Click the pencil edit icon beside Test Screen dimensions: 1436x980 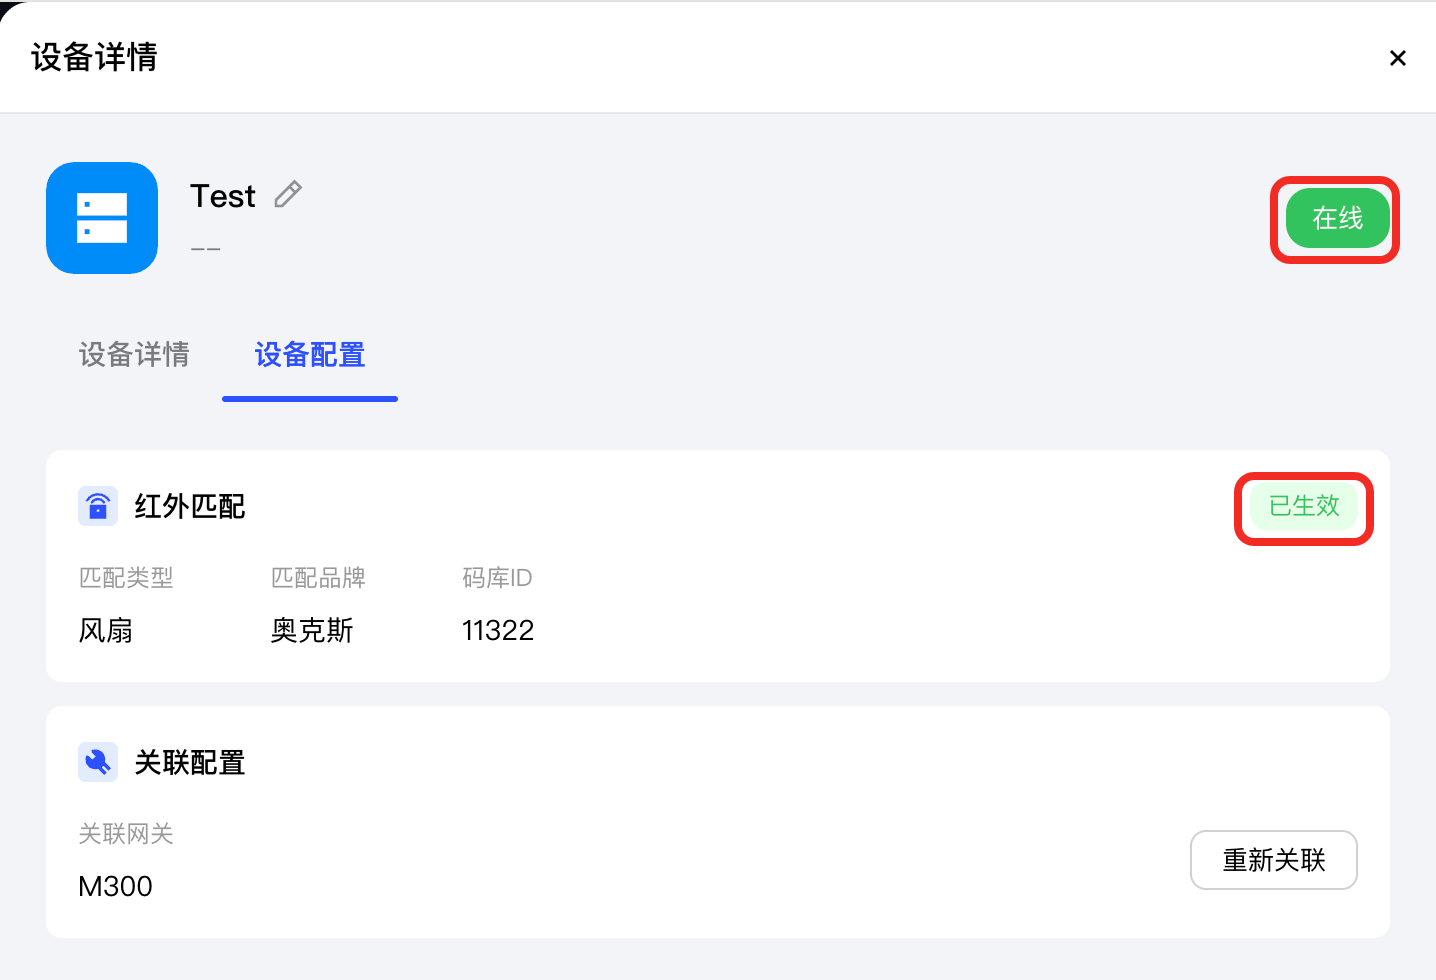[x=288, y=194]
